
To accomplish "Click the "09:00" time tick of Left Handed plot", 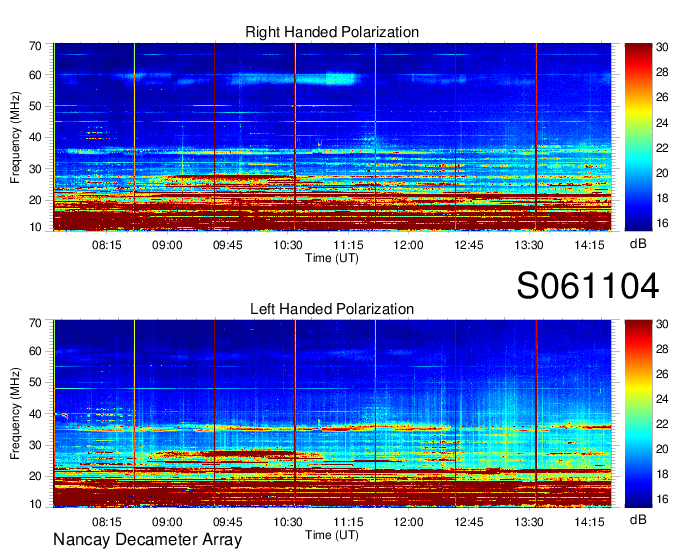I will (167, 522).
